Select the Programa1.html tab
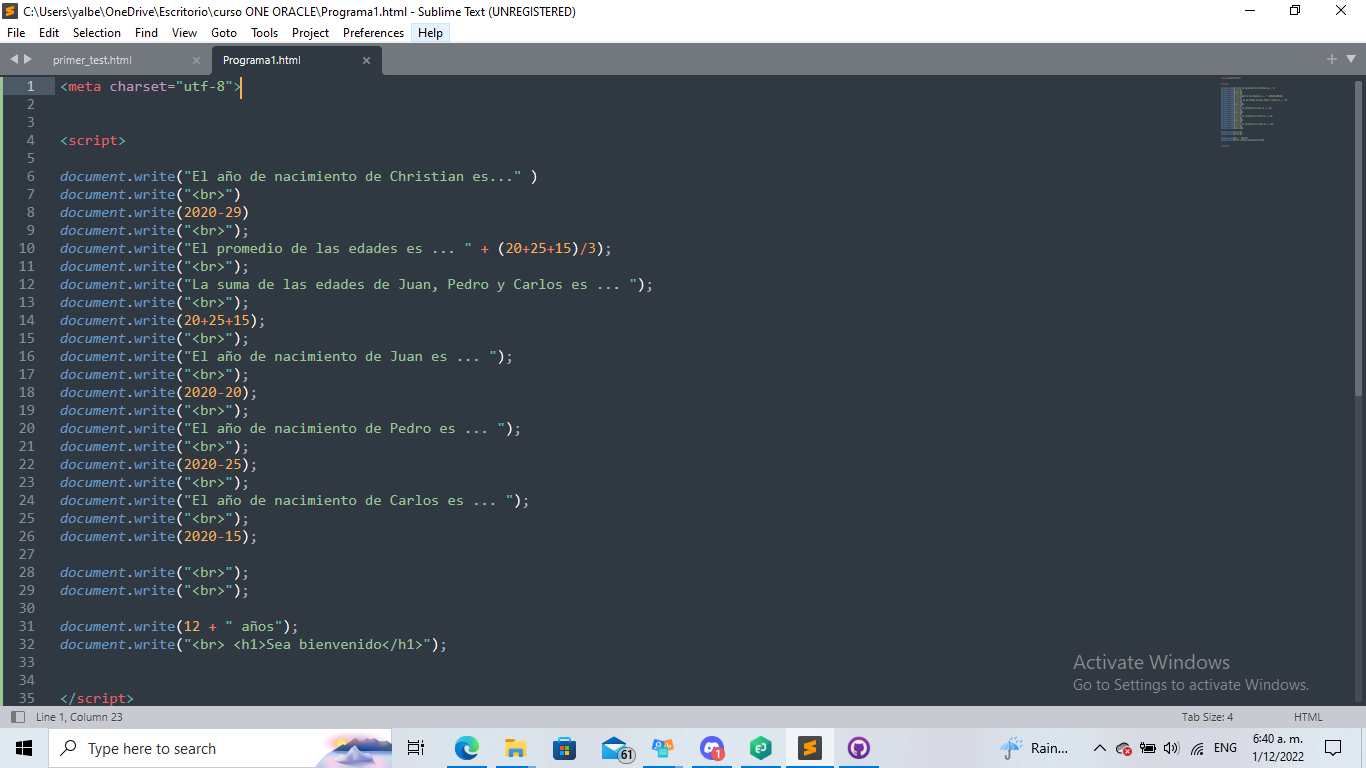This screenshot has width=1366, height=768. (262, 60)
